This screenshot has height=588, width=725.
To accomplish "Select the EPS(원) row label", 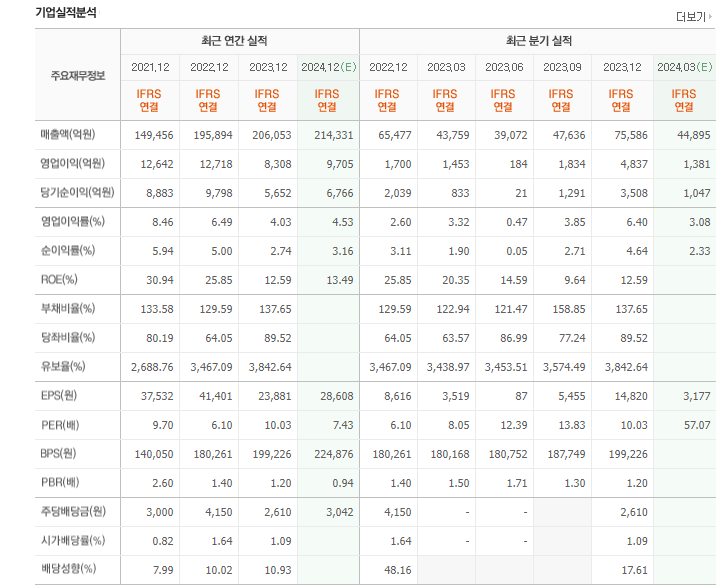I will click(x=59, y=396).
